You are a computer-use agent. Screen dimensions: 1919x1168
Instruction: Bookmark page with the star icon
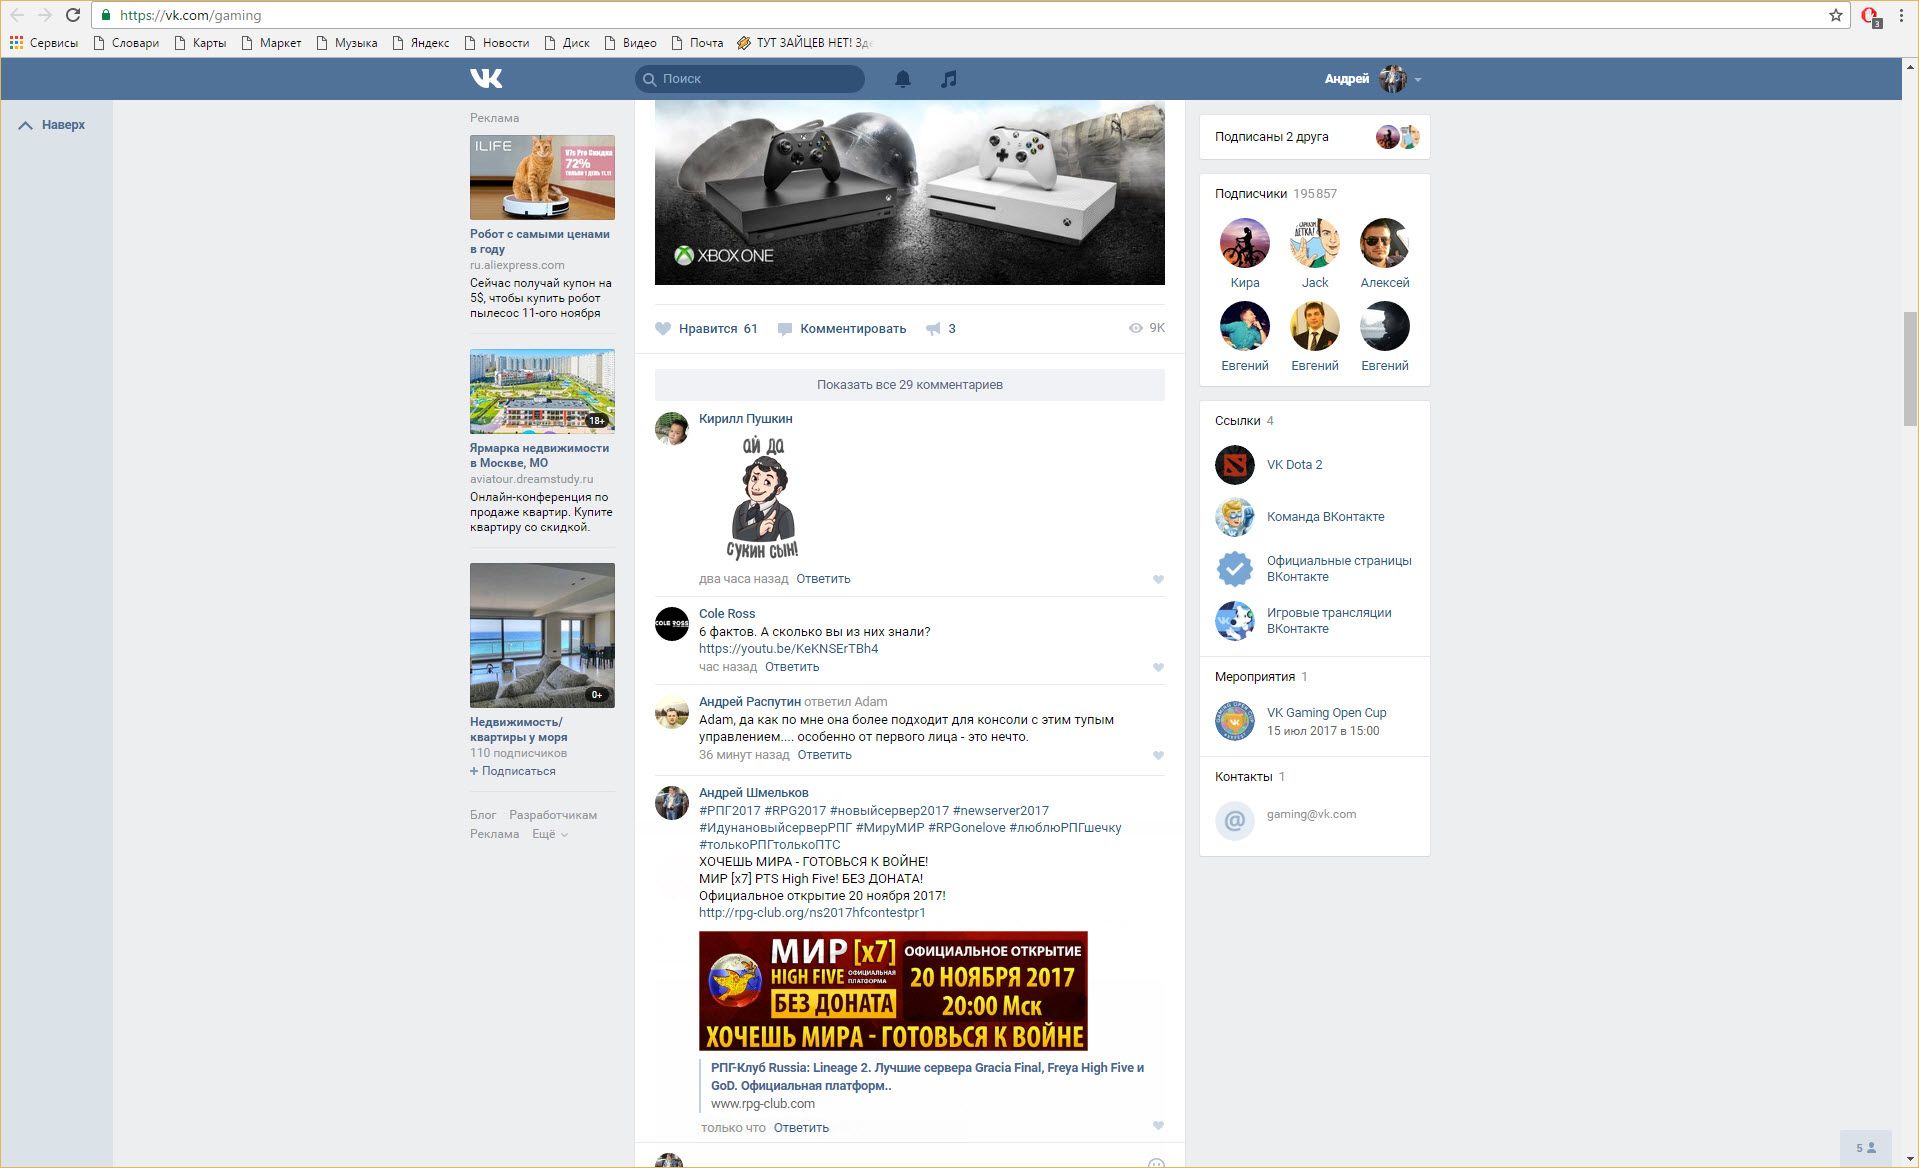pos(1836,15)
